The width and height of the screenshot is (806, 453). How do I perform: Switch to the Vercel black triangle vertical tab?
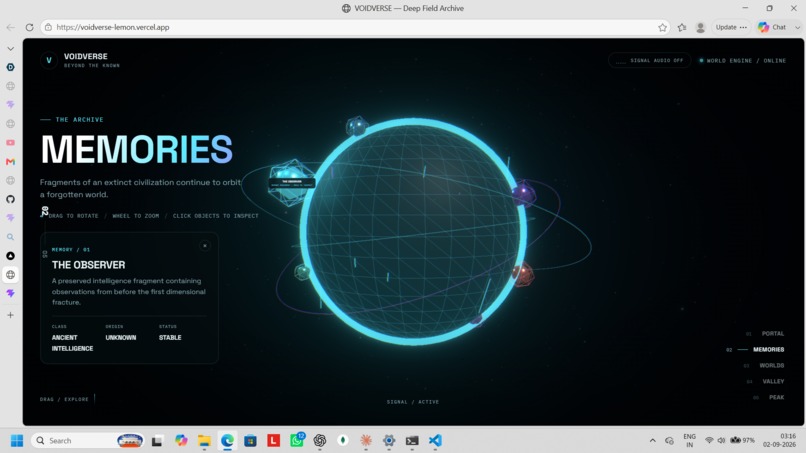(10, 256)
